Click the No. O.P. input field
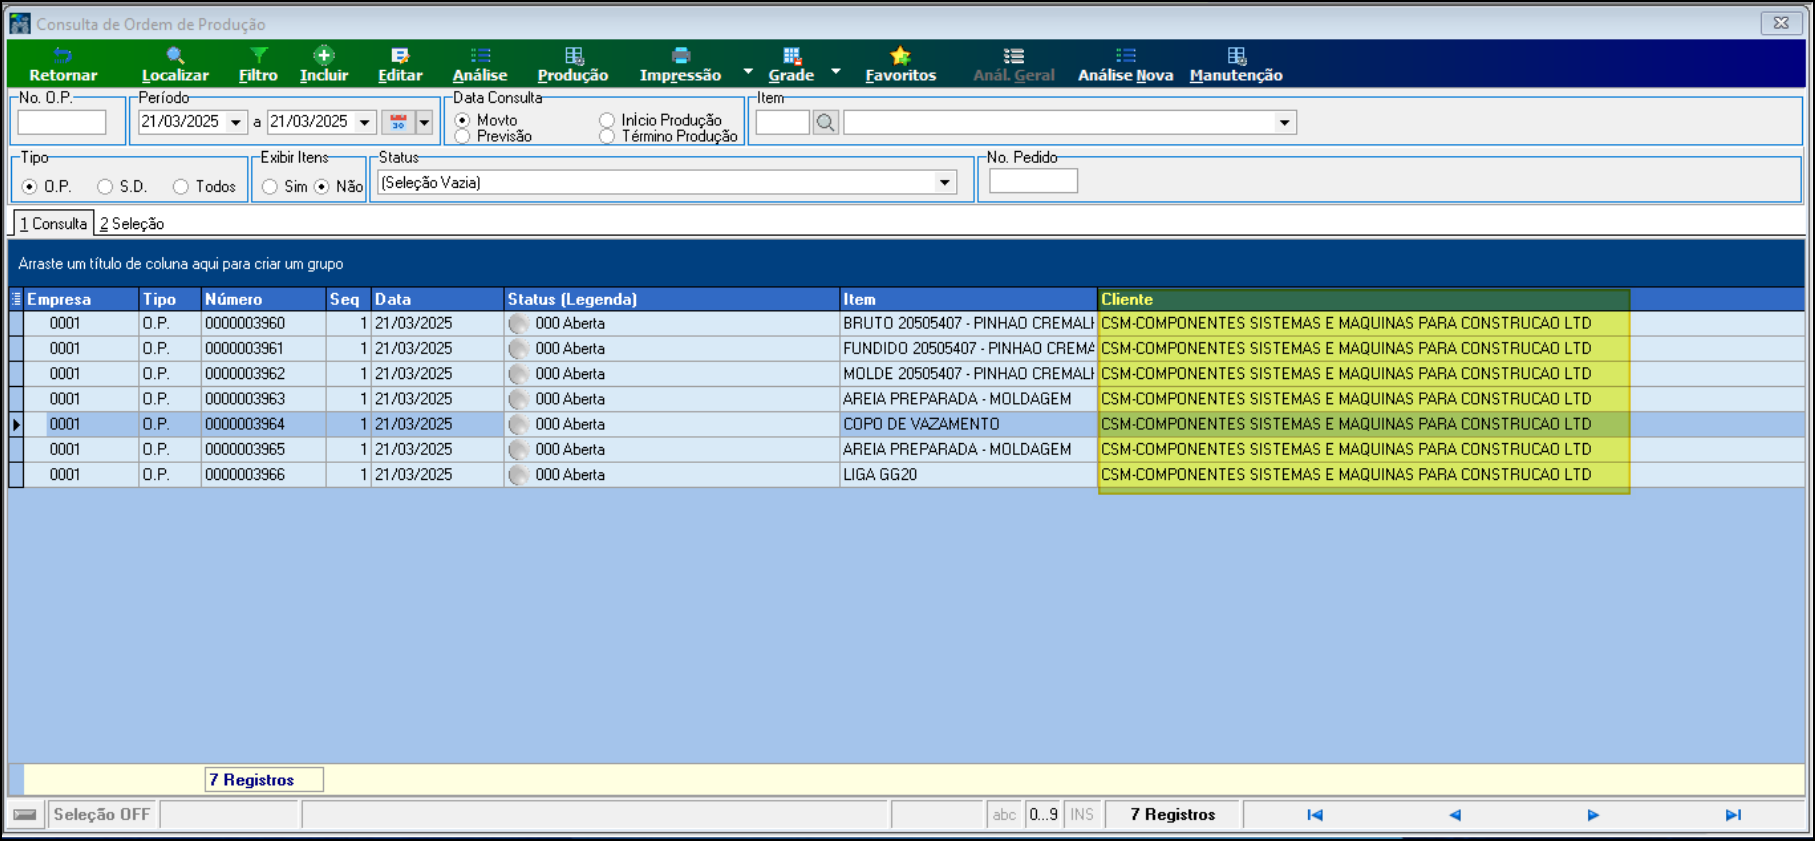This screenshot has height=841, width=1815. [x=62, y=122]
